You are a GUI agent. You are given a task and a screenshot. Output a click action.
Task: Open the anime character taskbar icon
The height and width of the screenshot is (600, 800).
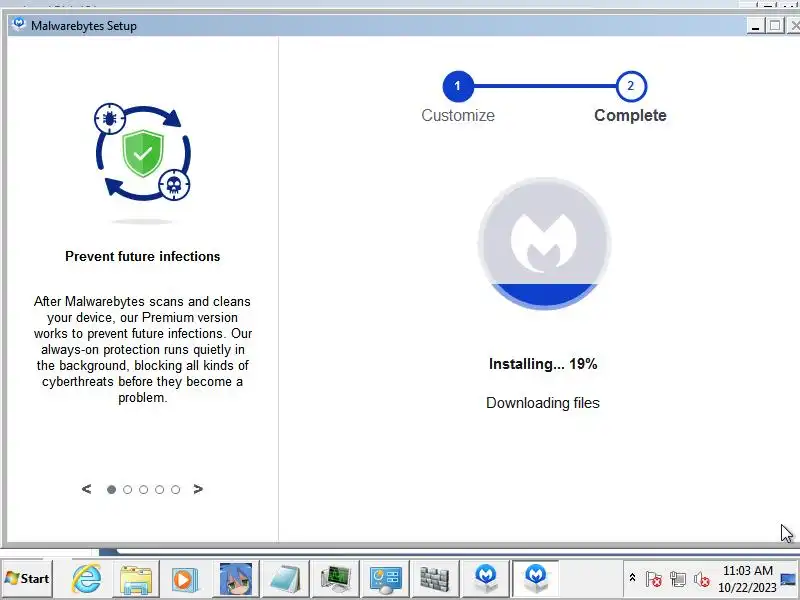click(x=235, y=579)
